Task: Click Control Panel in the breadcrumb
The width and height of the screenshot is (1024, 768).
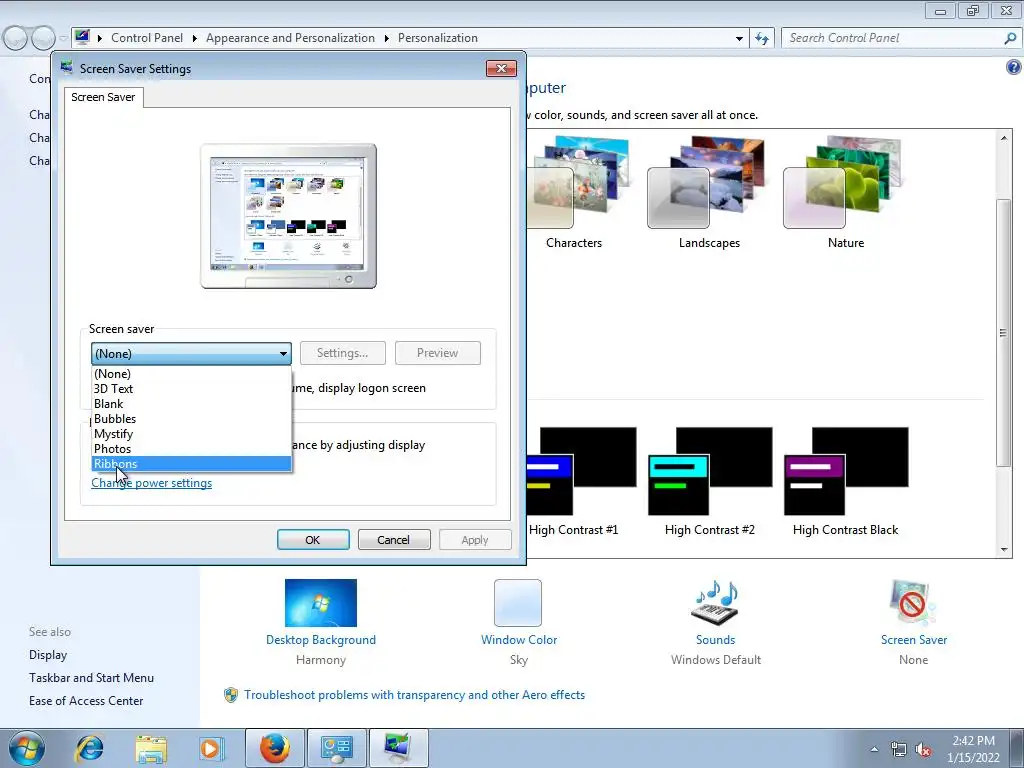Action: coord(147,38)
